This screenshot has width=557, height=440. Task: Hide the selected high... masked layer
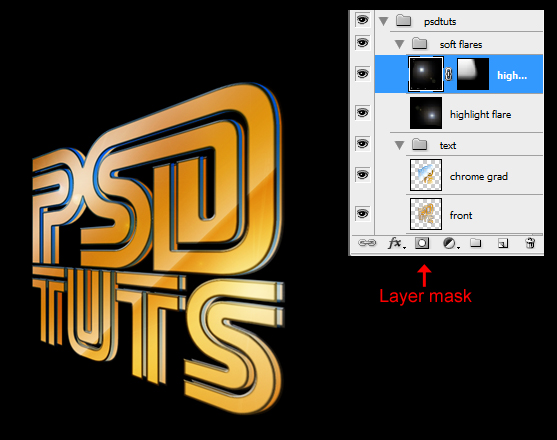pos(362,74)
